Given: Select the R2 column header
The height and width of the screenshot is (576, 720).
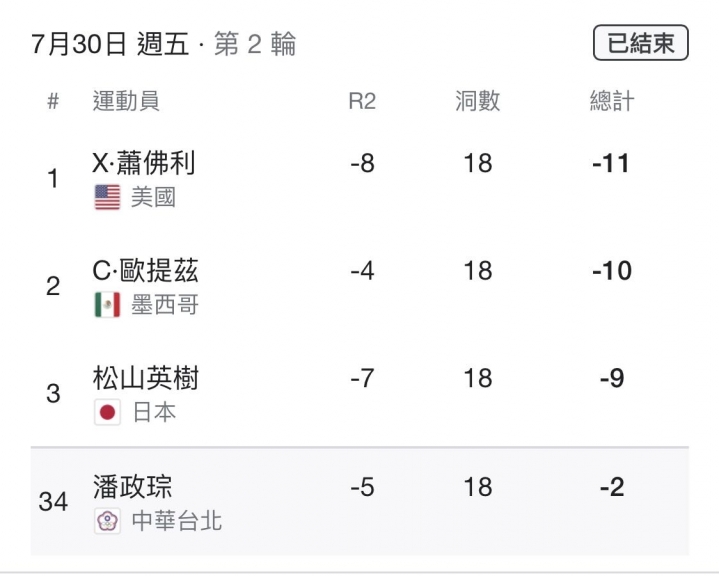Looking at the screenshot, I should tap(362, 101).
